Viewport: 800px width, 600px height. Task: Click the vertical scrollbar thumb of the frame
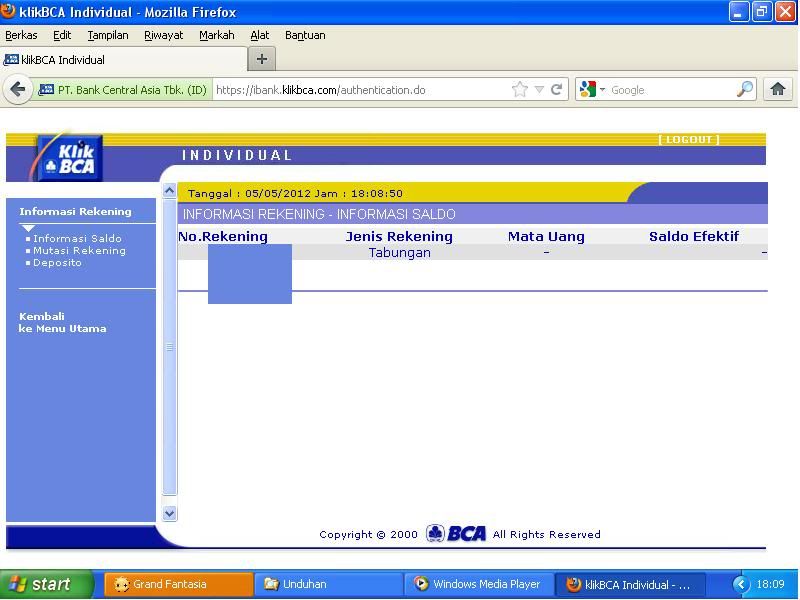pos(169,347)
